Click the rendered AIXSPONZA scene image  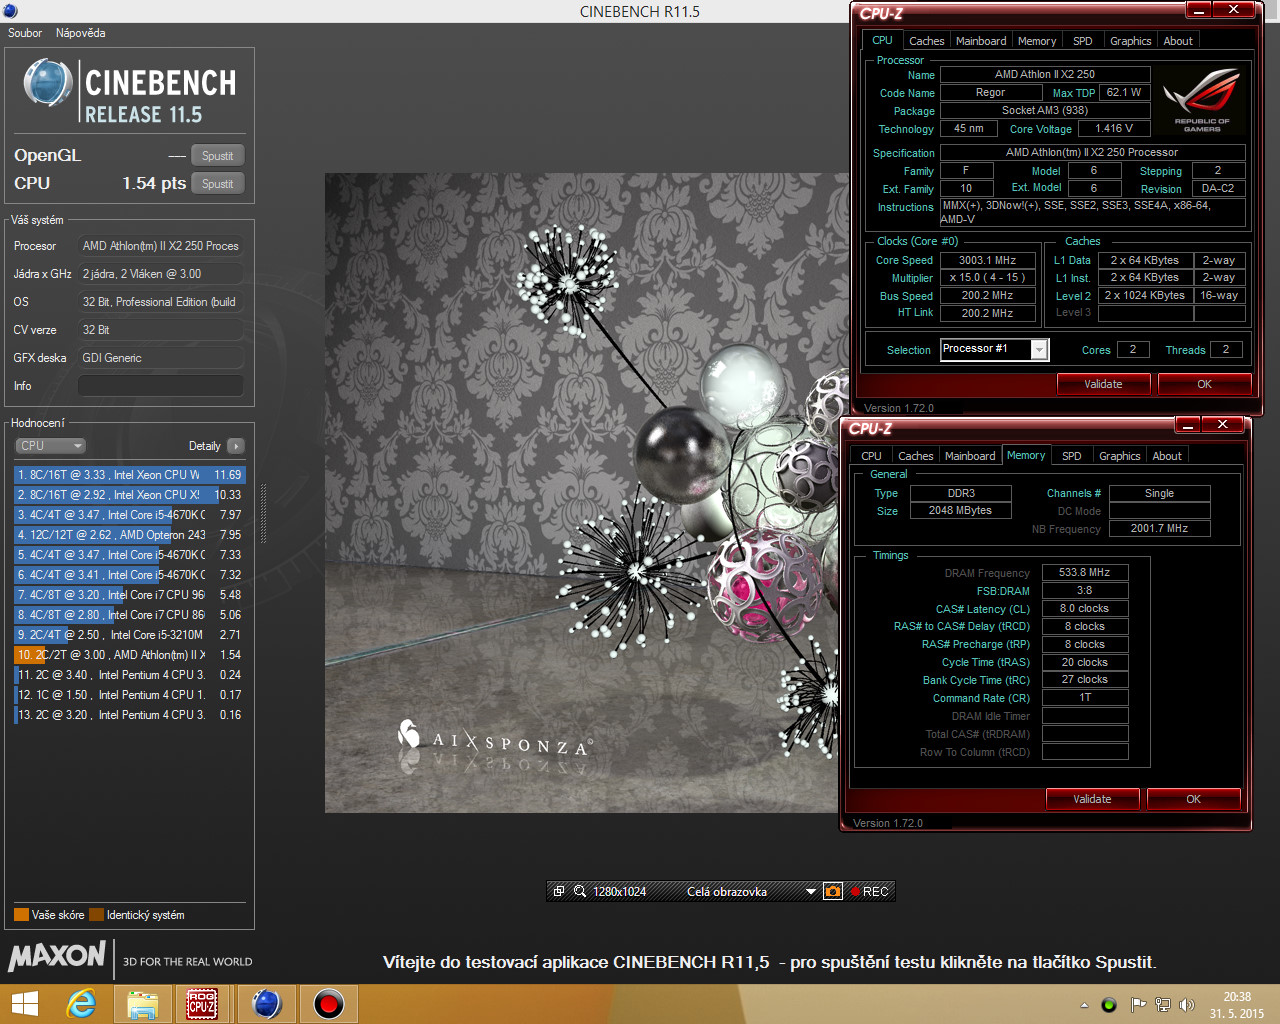(583, 493)
